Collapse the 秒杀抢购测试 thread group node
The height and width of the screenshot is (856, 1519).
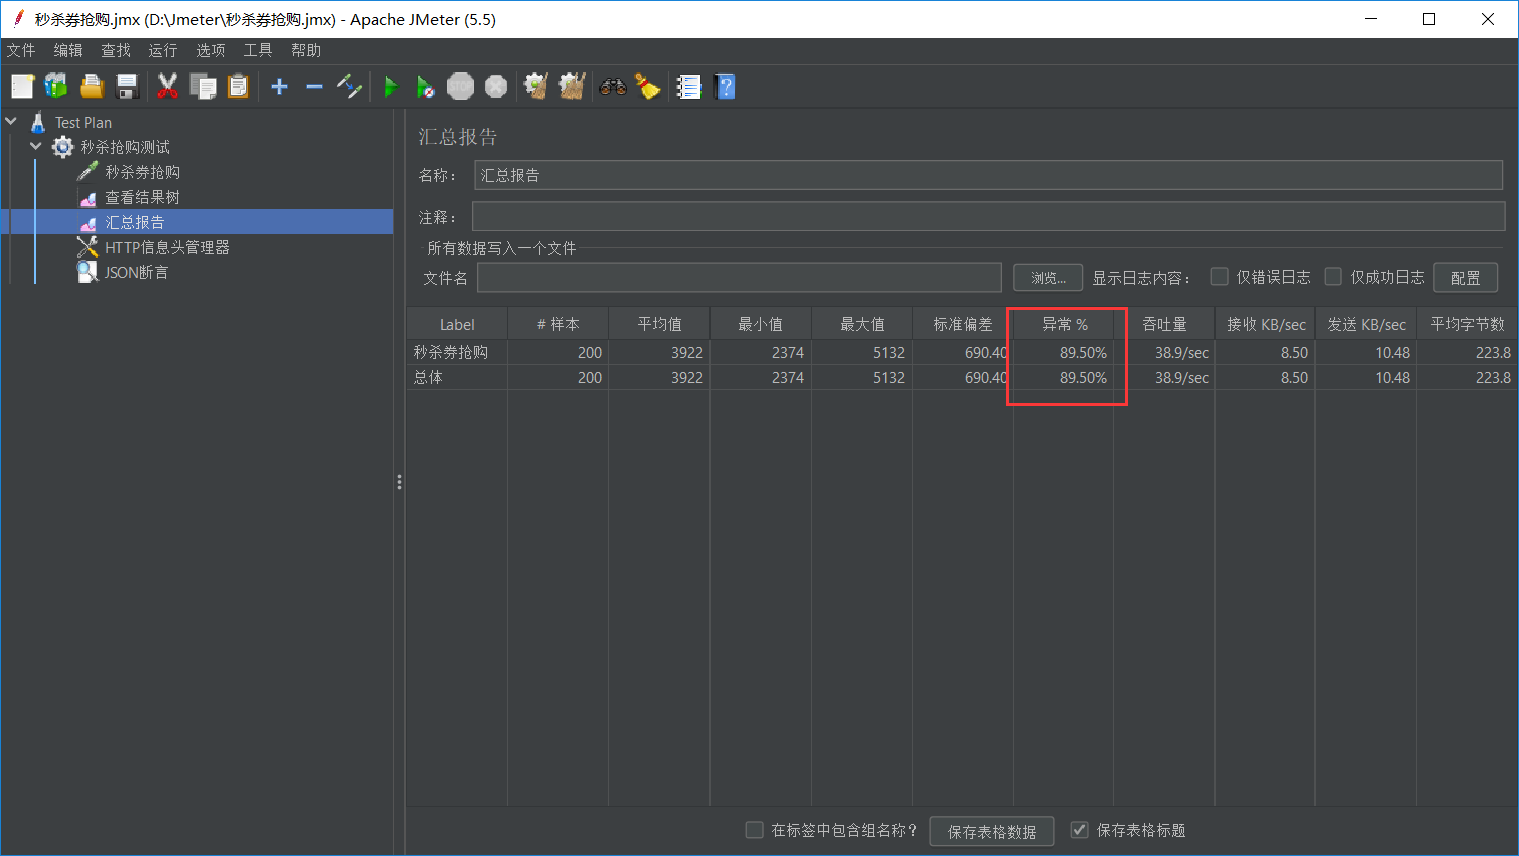pyautogui.click(x=36, y=147)
